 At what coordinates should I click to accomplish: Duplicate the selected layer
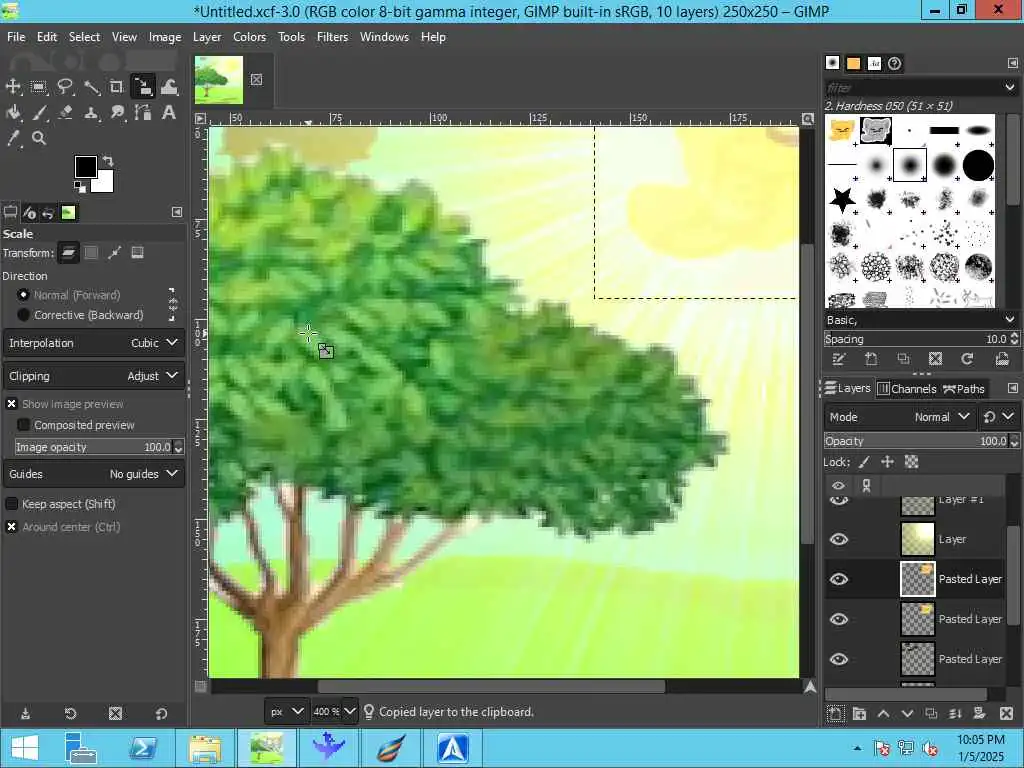click(931, 714)
